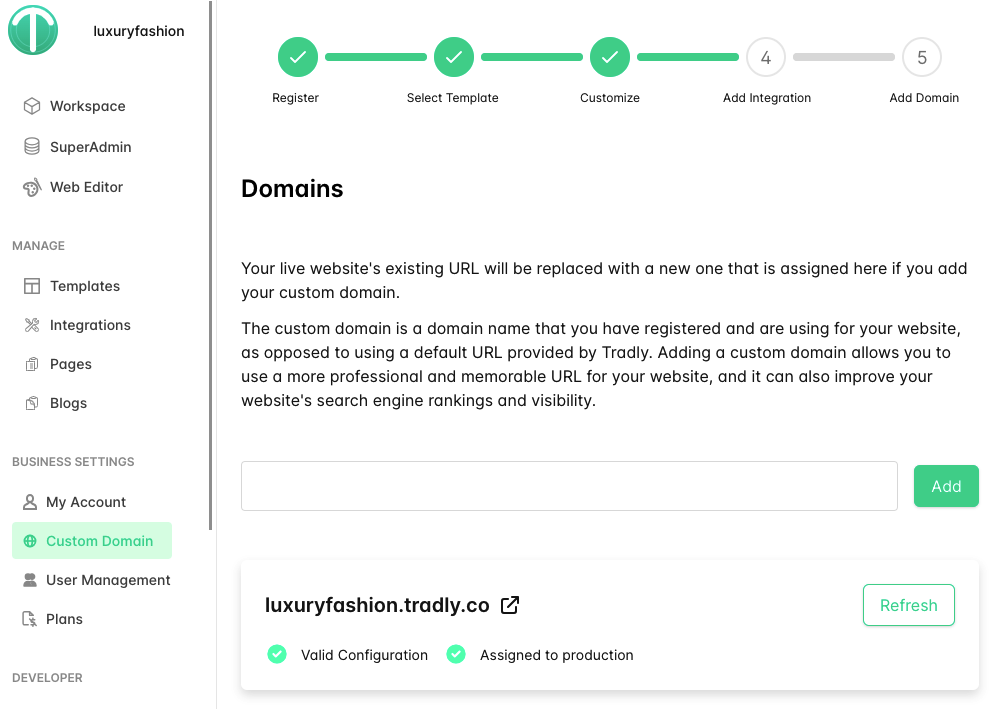Open the Integrations tools icon
Viewport: 998px width, 709px height.
[x=32, y=325]
